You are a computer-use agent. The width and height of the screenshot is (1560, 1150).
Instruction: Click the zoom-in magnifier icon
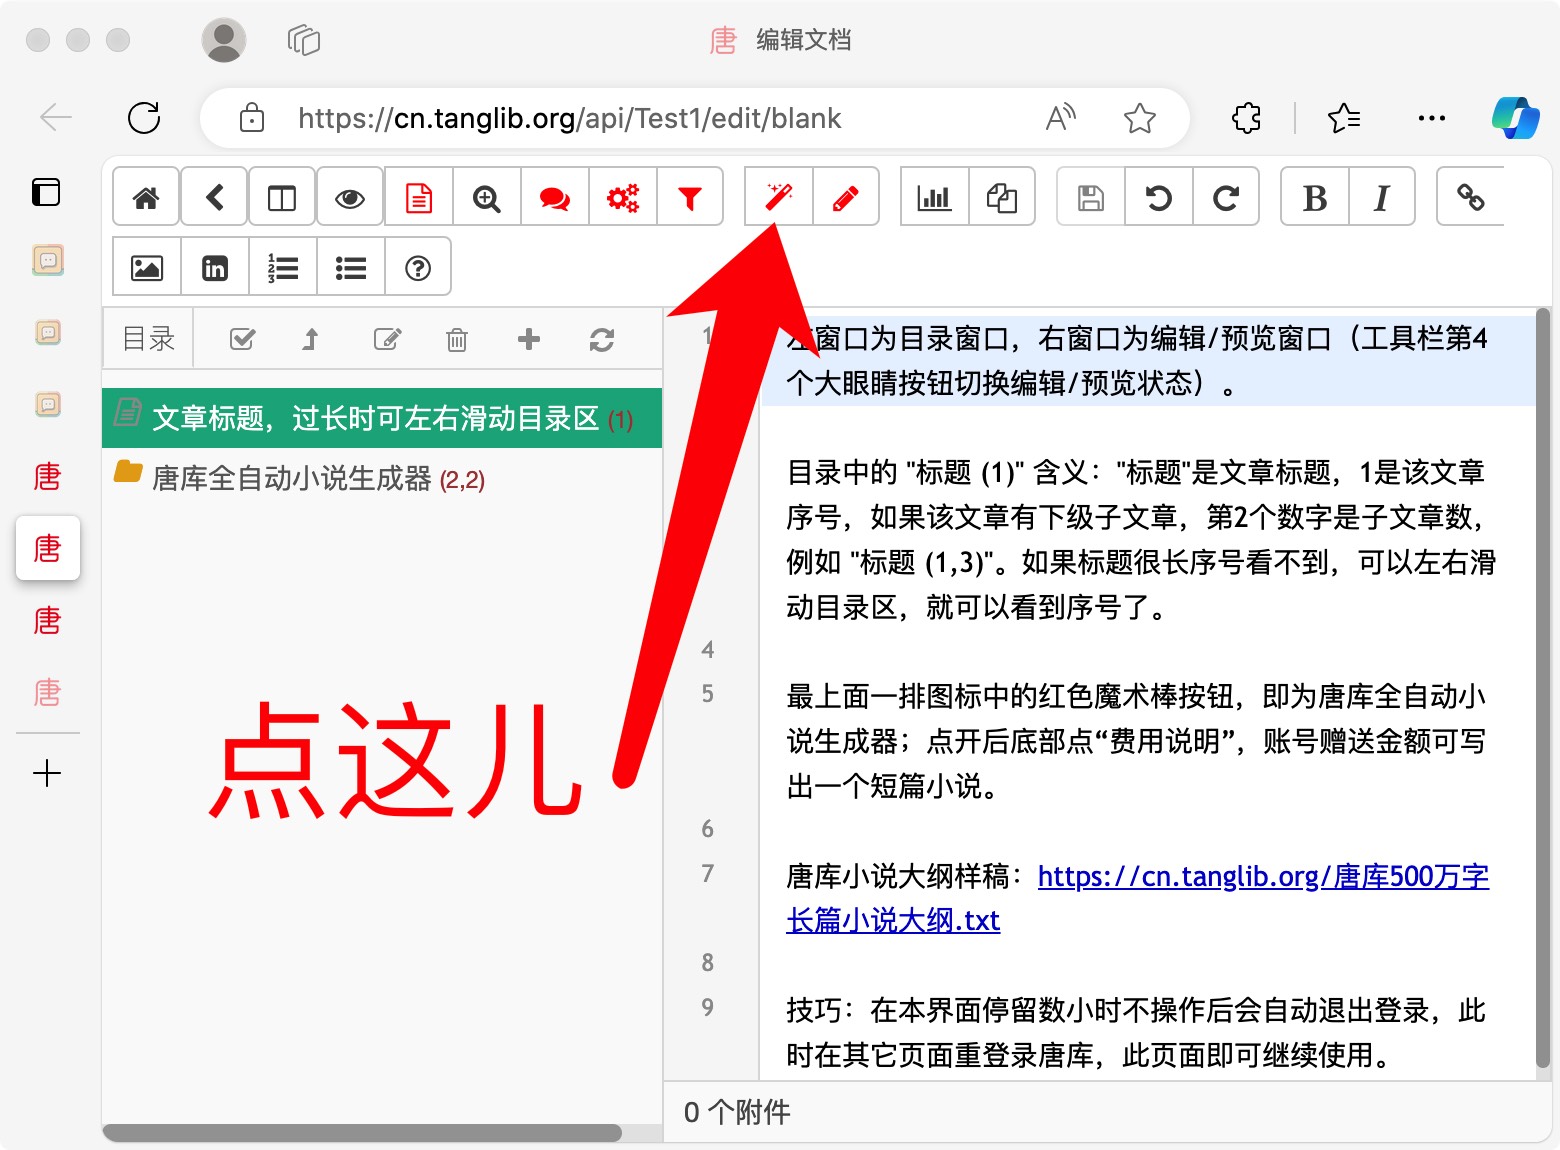tap(486, 197)
